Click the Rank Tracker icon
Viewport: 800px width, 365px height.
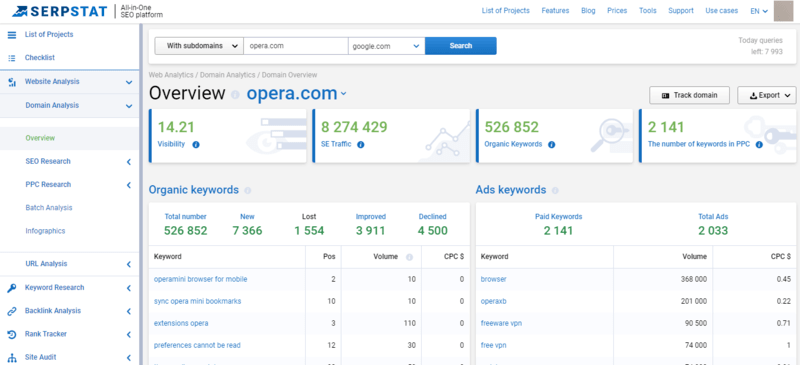pos(12,334)
